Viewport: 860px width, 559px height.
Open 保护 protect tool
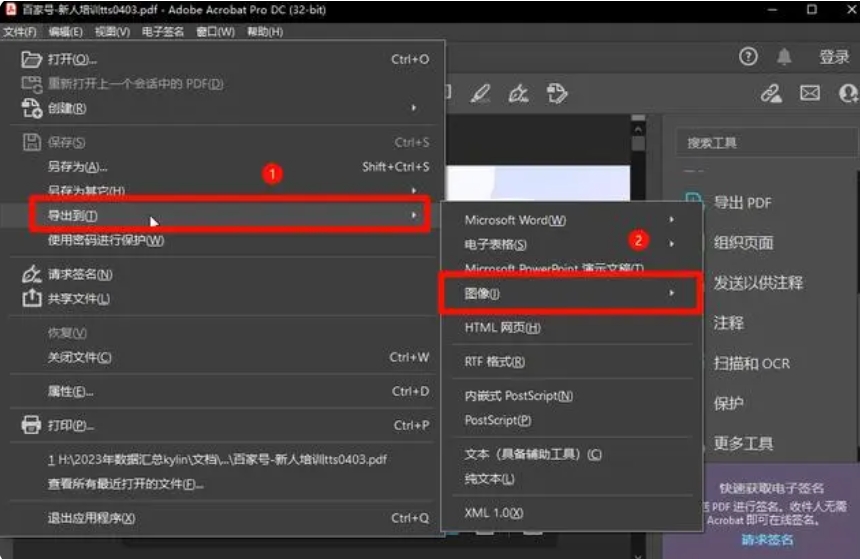click(x=728, y=403)
